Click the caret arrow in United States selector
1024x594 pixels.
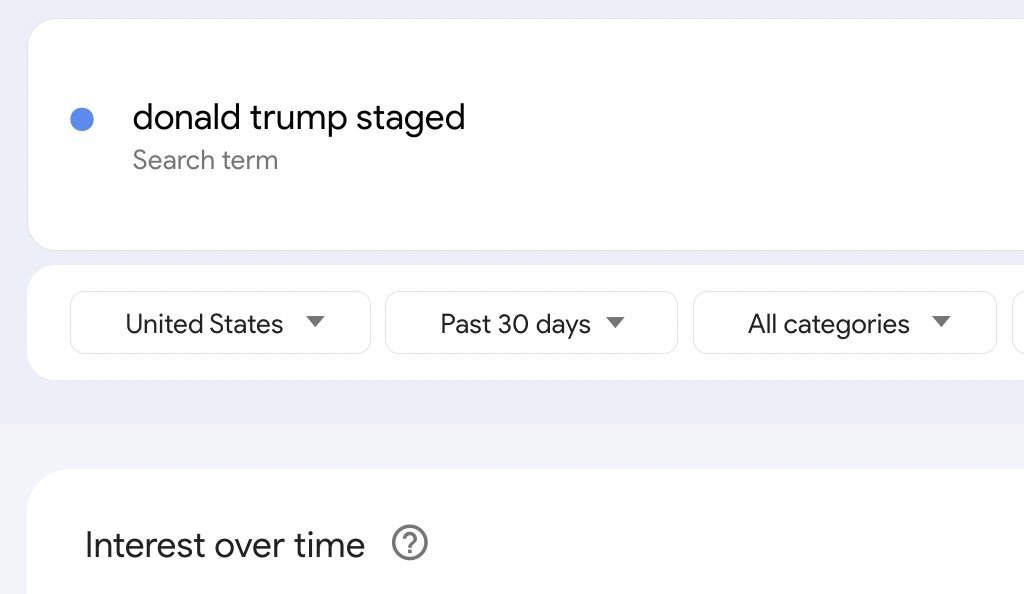[x=315, y=322]
